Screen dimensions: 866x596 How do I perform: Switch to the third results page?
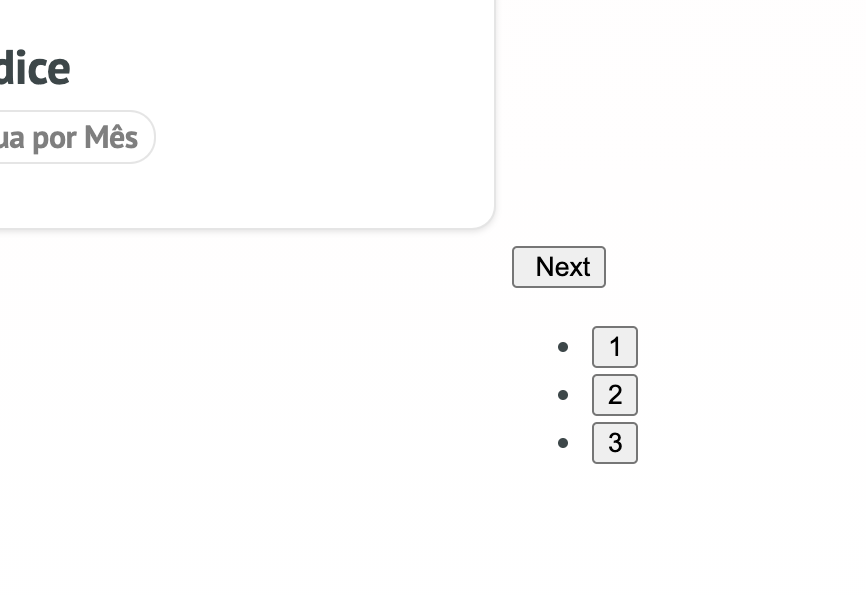coord(614,443)
